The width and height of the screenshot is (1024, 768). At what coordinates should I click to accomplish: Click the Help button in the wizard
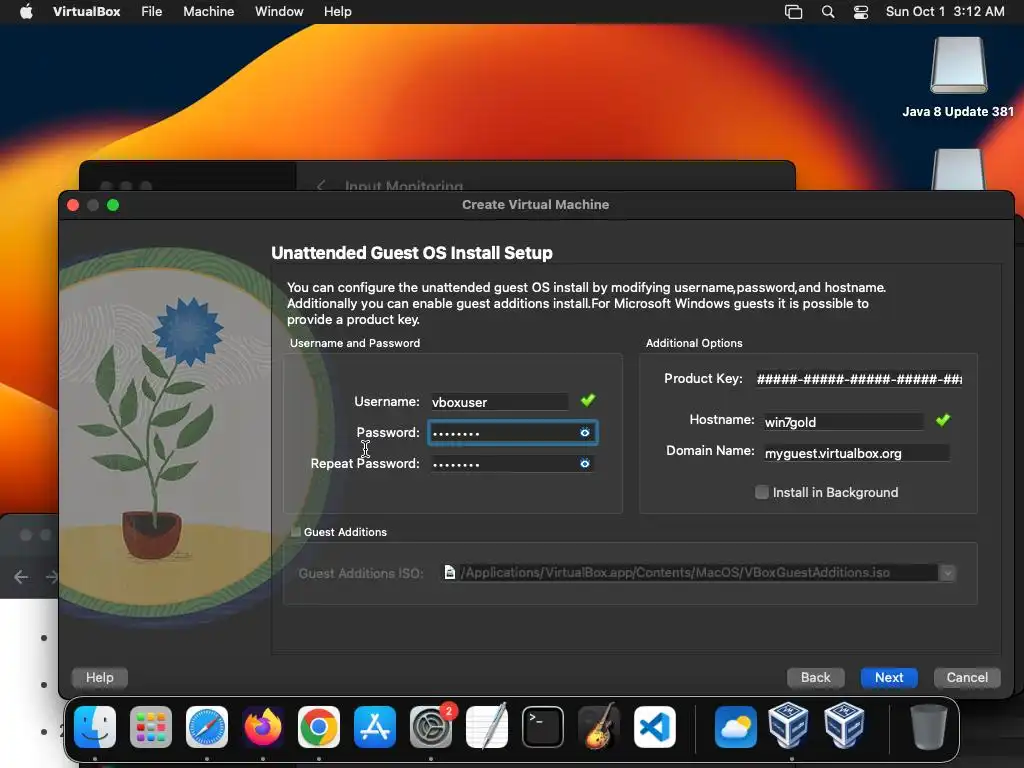99,677
